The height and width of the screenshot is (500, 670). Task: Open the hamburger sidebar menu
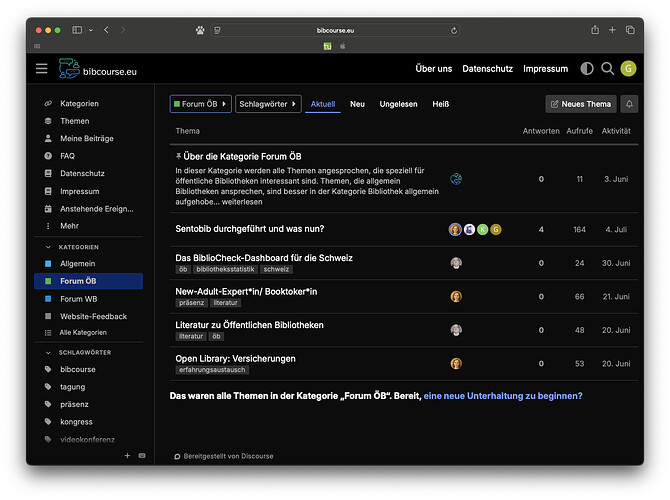point(41,68)
